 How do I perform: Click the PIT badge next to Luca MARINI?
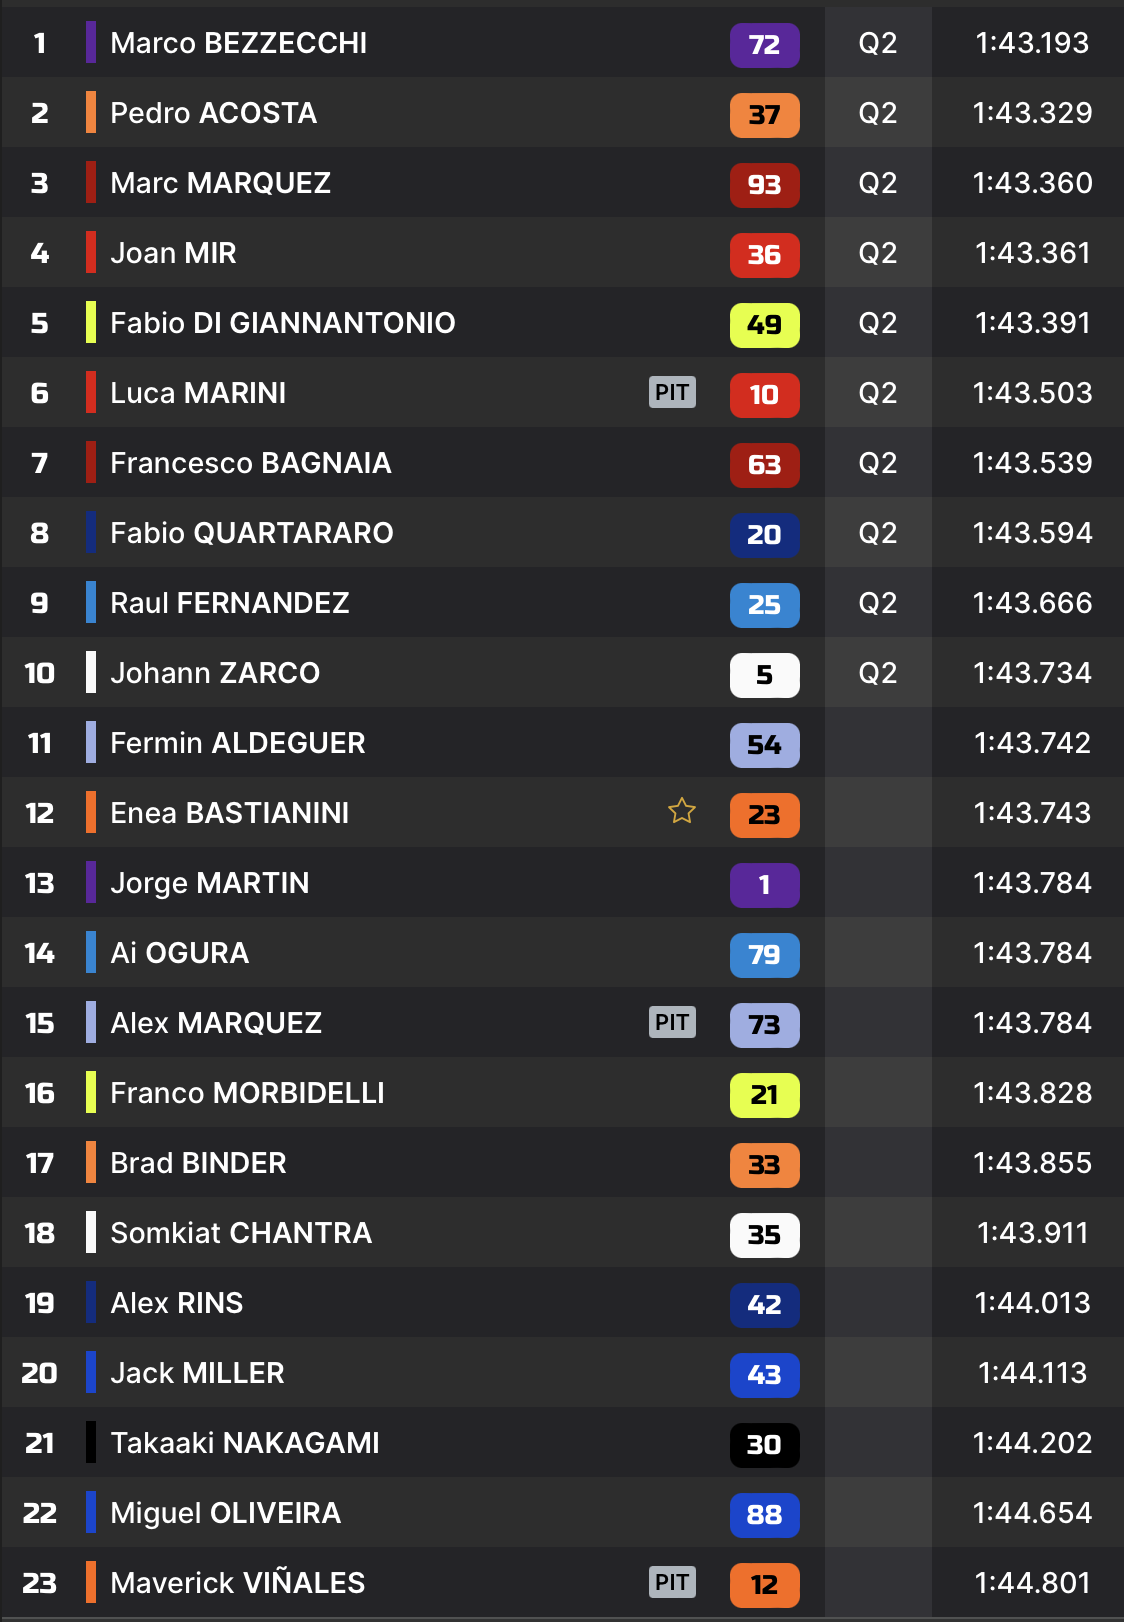(672, 392)
